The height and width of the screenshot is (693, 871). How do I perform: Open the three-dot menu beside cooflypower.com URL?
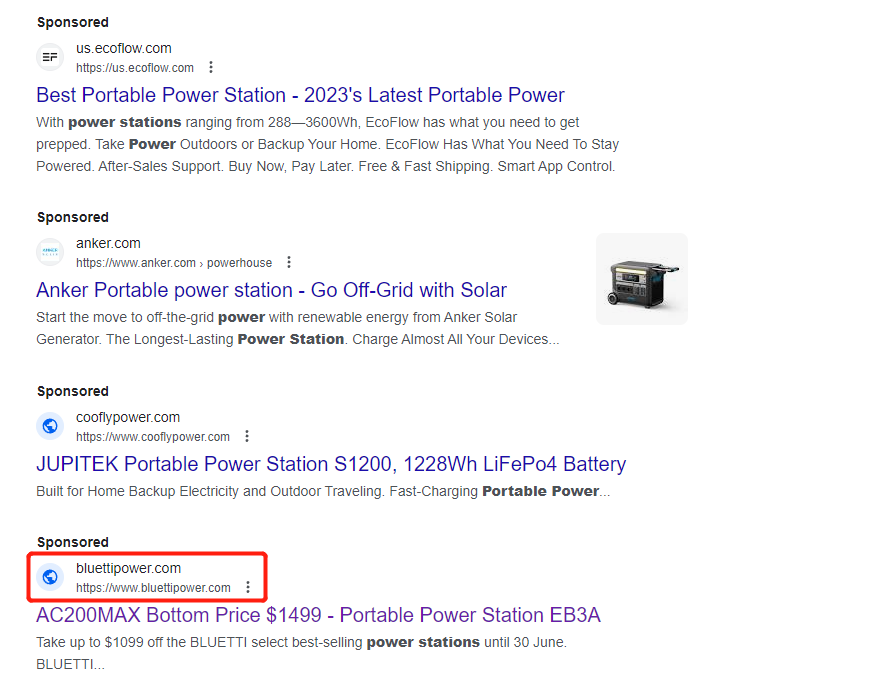click(x=247, y=437)
